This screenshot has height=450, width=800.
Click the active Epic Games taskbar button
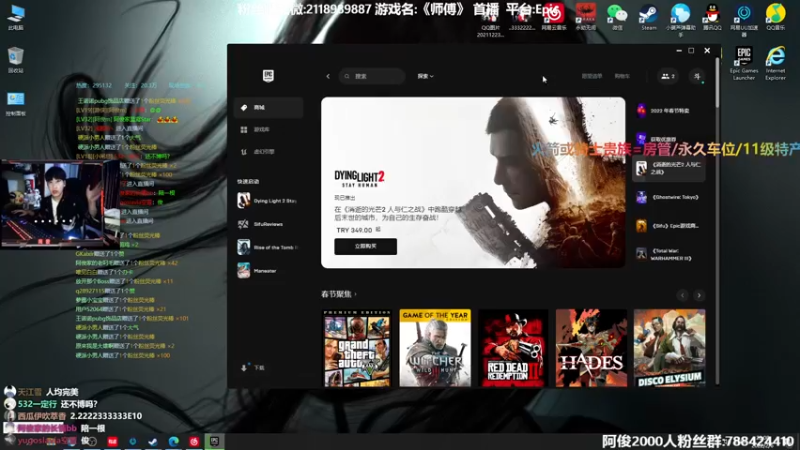[214, 442]
